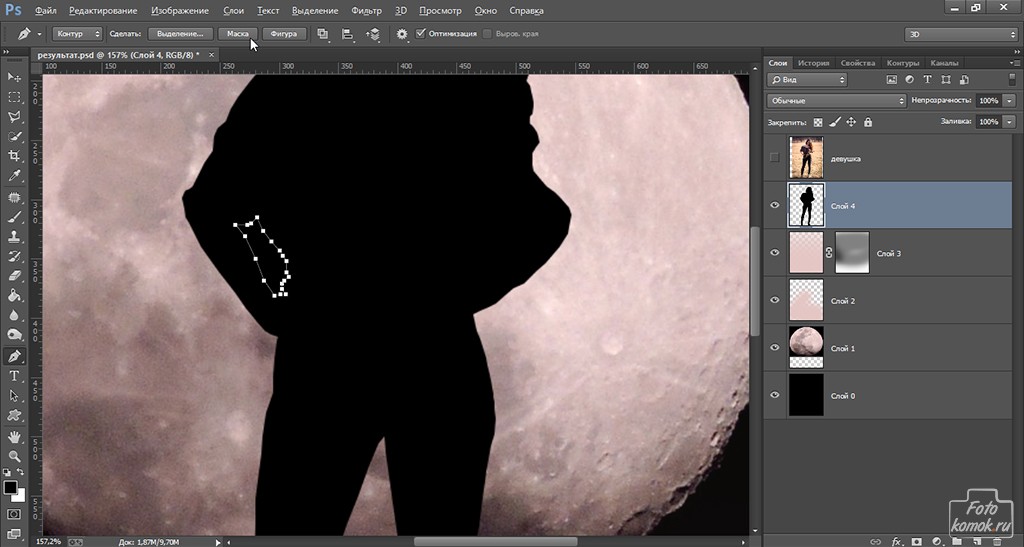Open the Контур mode dropdown
Image resolution: width=1024 pixels, height=547 pixels.
pos(77,34)
